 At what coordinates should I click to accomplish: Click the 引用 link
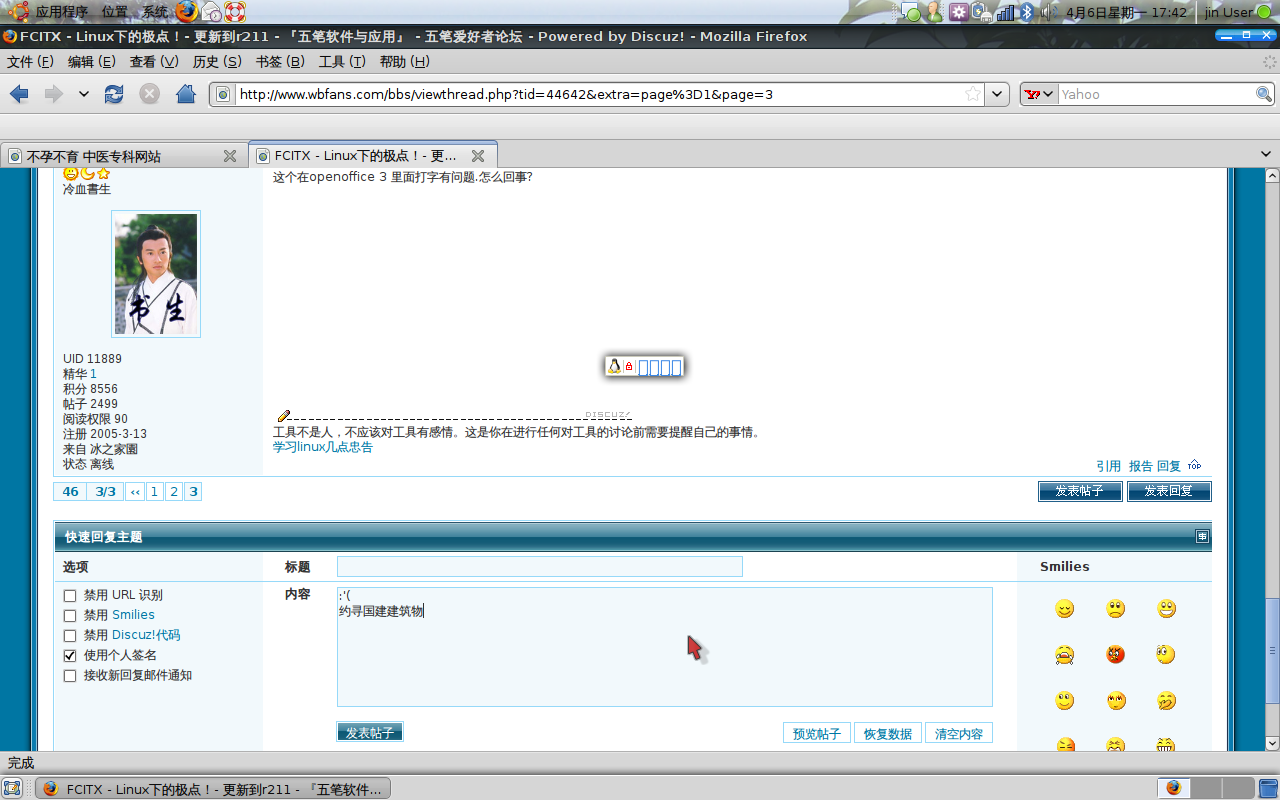1108,466
